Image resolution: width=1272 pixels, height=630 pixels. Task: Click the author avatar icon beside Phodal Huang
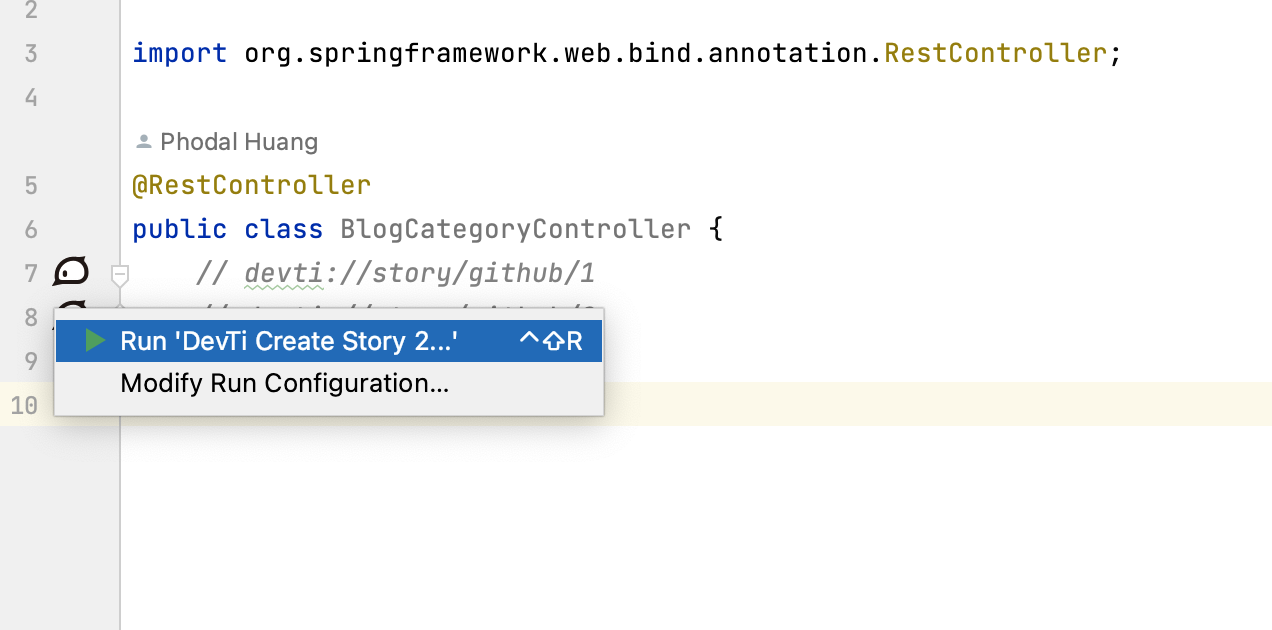point(142,141)
